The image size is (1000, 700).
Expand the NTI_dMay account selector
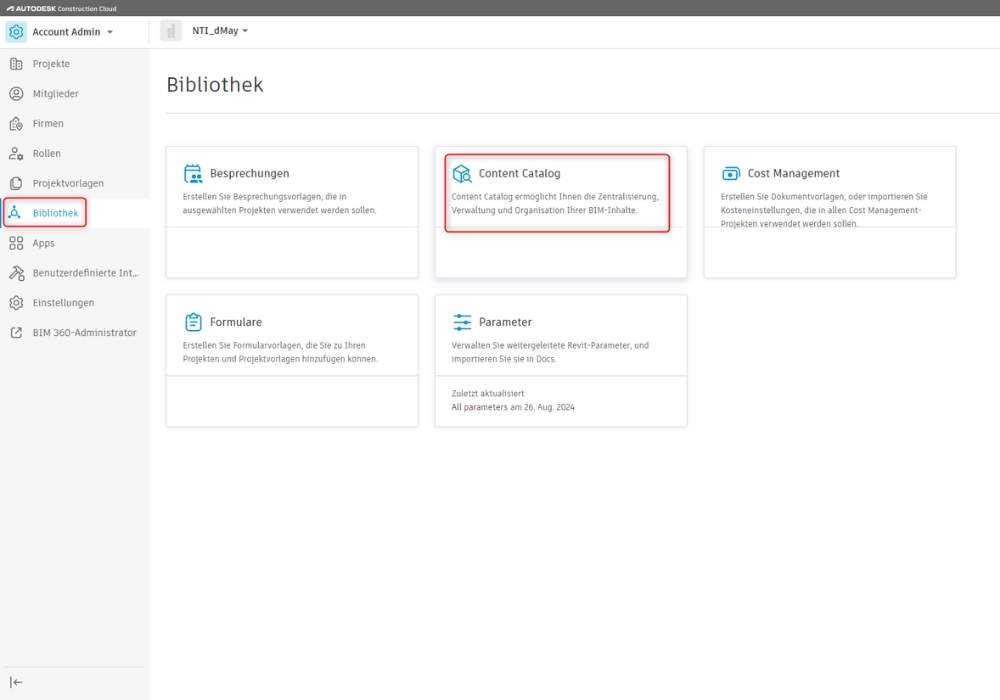coord(220,31)
